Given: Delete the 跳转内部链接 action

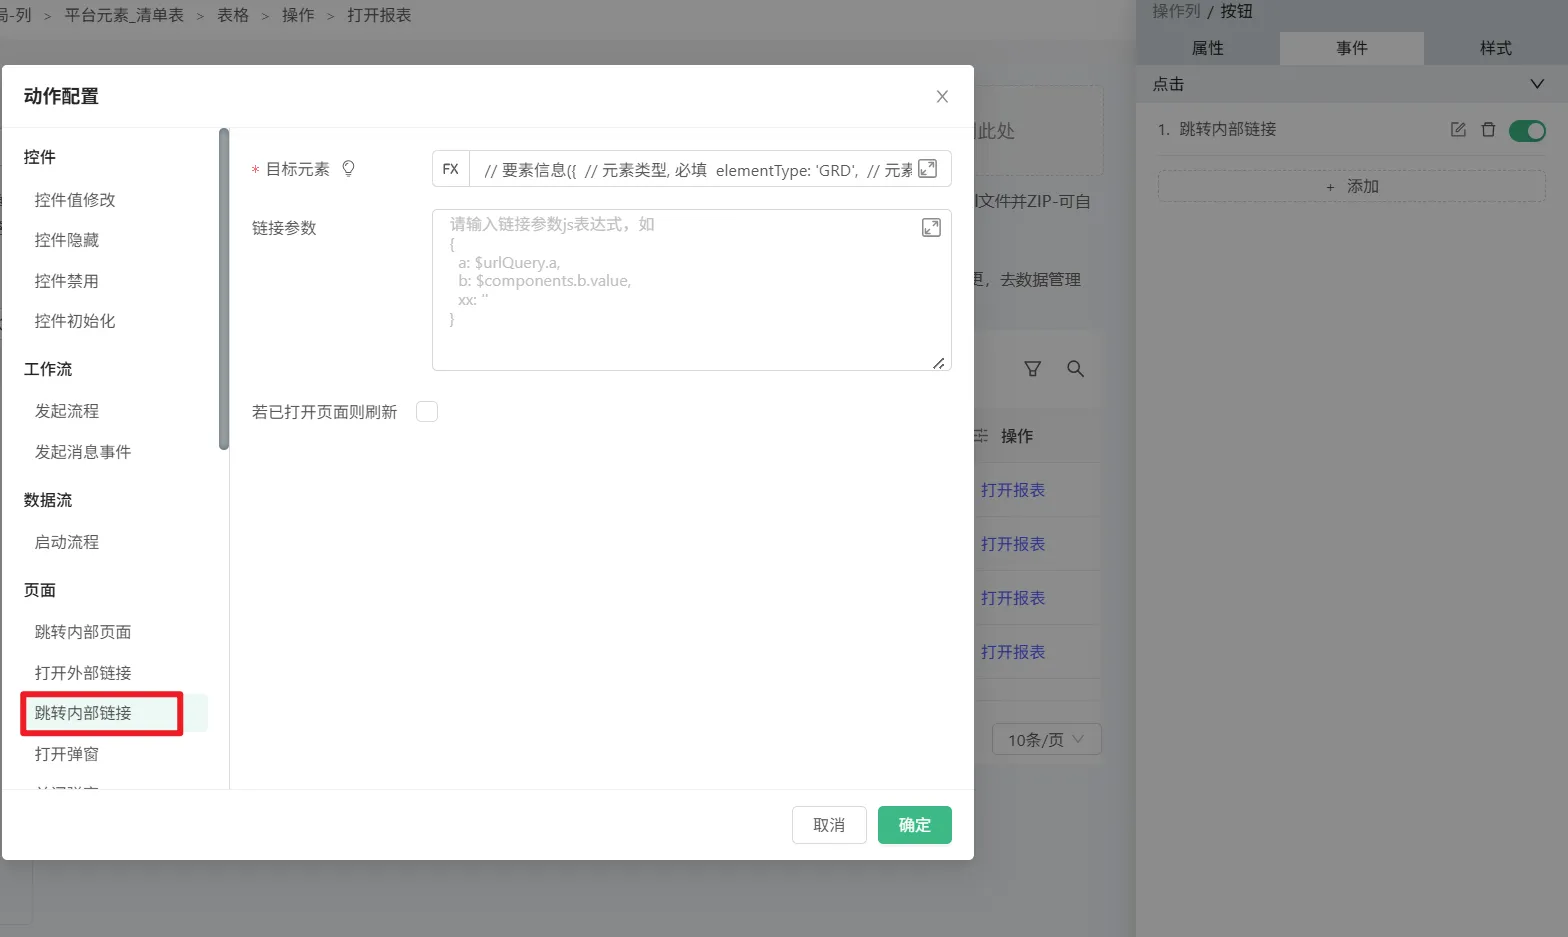Looking at the screenshot, I should 1488,130.
